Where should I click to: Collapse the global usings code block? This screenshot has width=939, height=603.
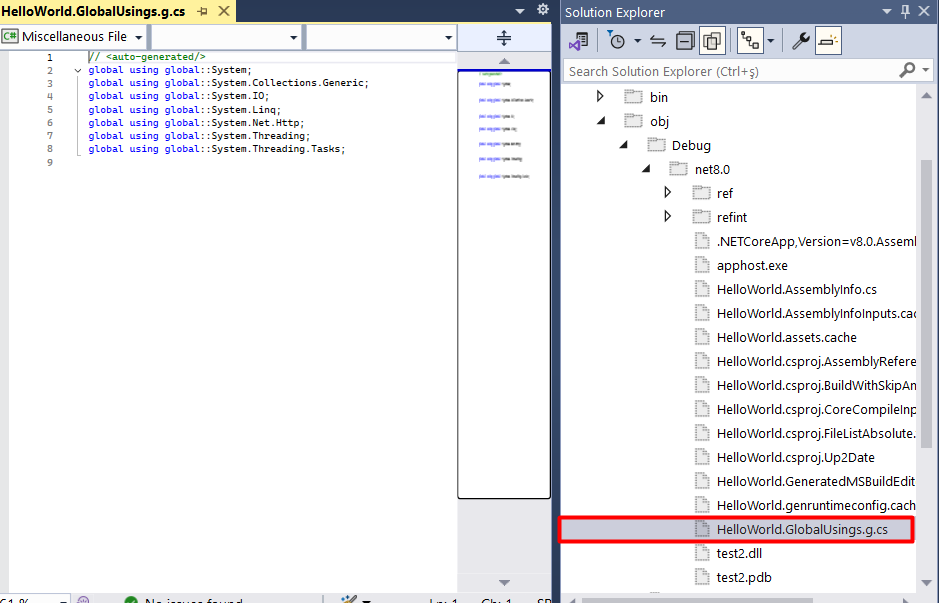coord(78,71)
